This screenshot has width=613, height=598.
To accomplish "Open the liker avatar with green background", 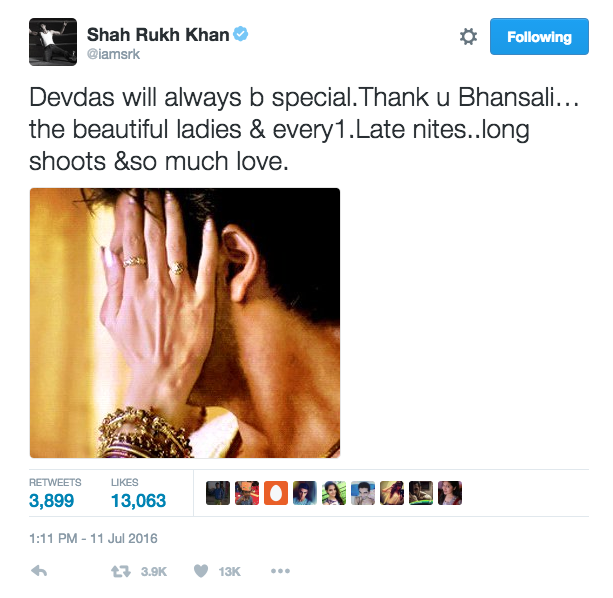I will point(334,493).
